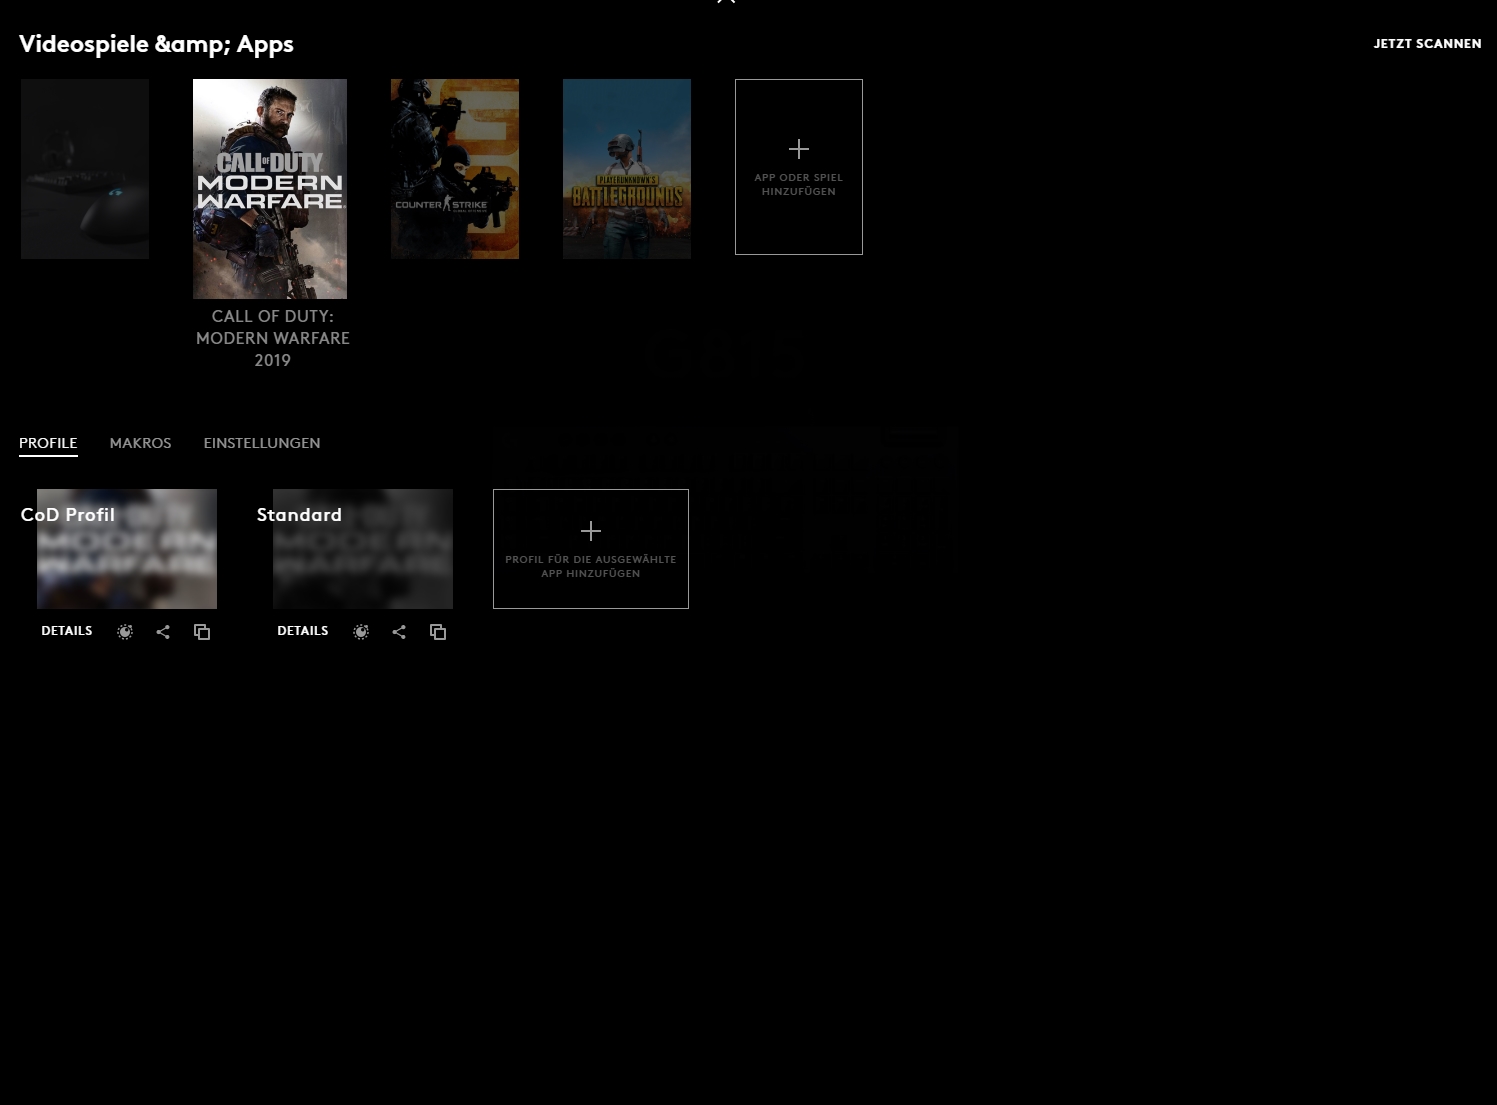Add profile for the selected app
This screenshot has height=1105, width=1497.
pyautogui.click(x=591, y=549)
